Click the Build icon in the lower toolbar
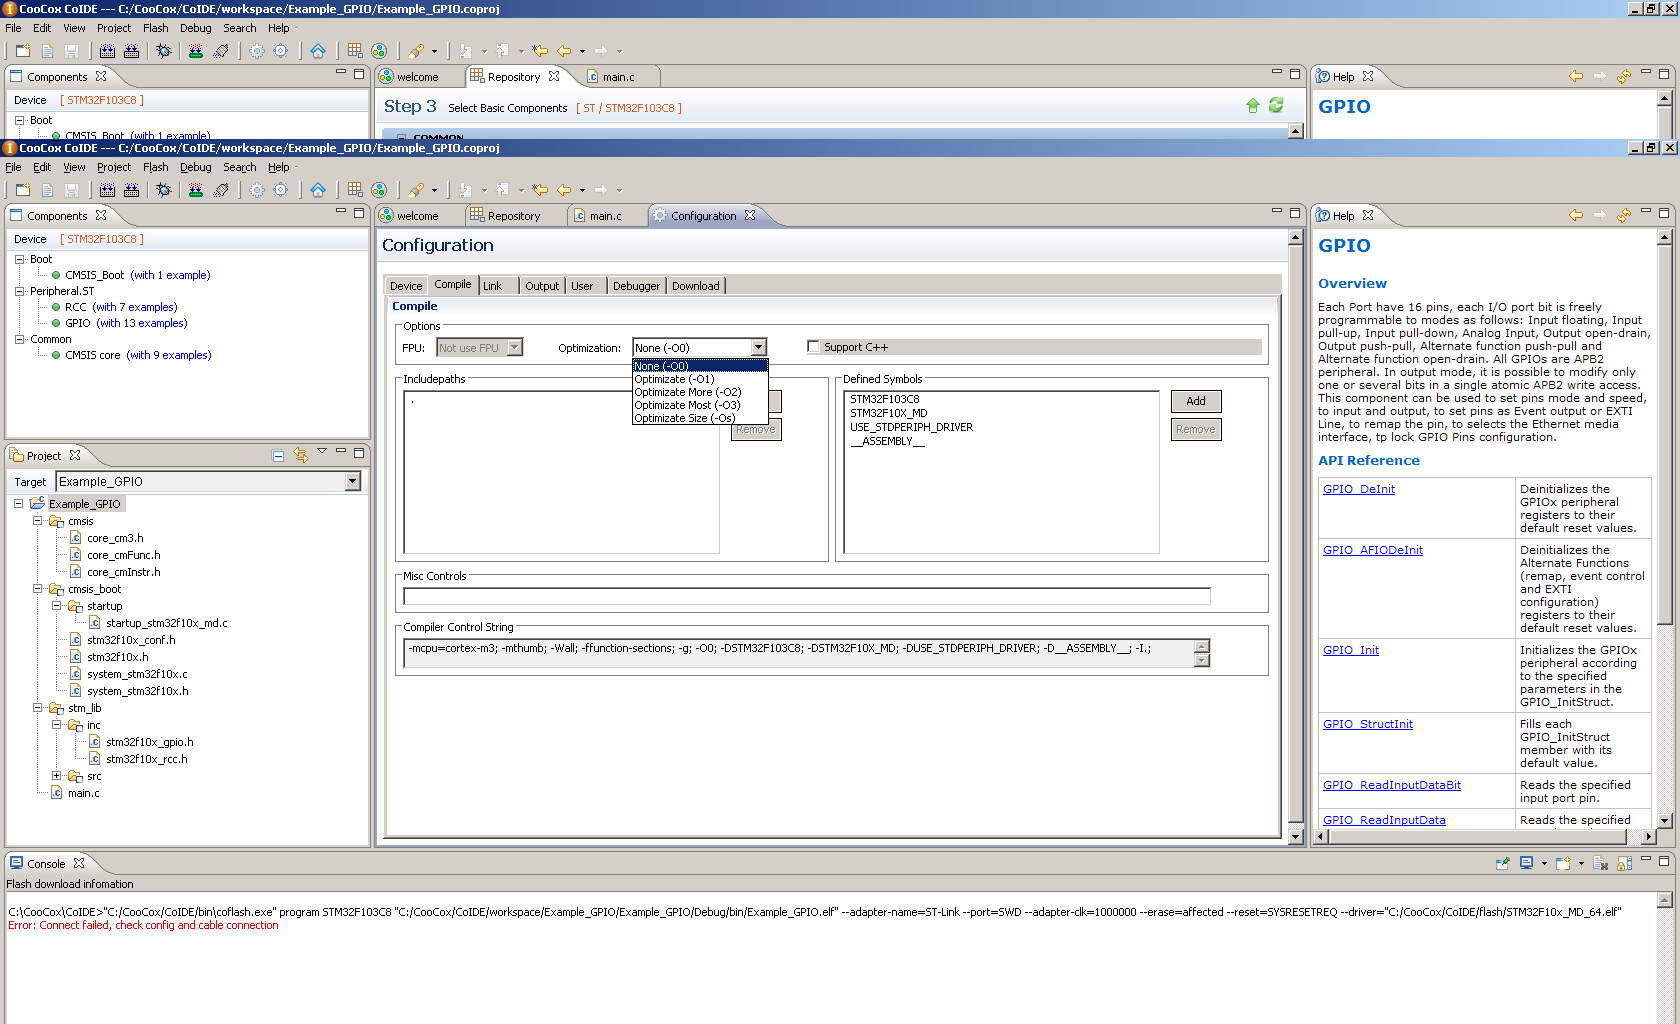Viewport: 1680px width, 1024px height. (107, 190)
